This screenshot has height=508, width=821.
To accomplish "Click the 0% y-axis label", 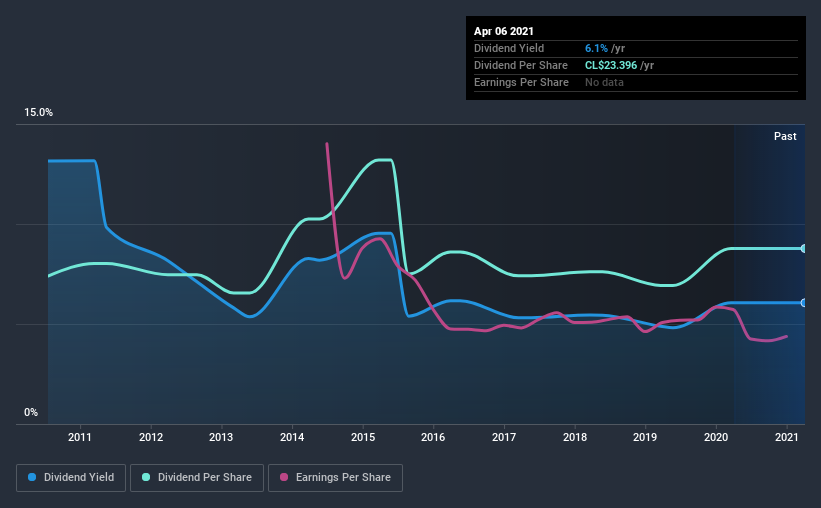I will [x=31, y=413].
